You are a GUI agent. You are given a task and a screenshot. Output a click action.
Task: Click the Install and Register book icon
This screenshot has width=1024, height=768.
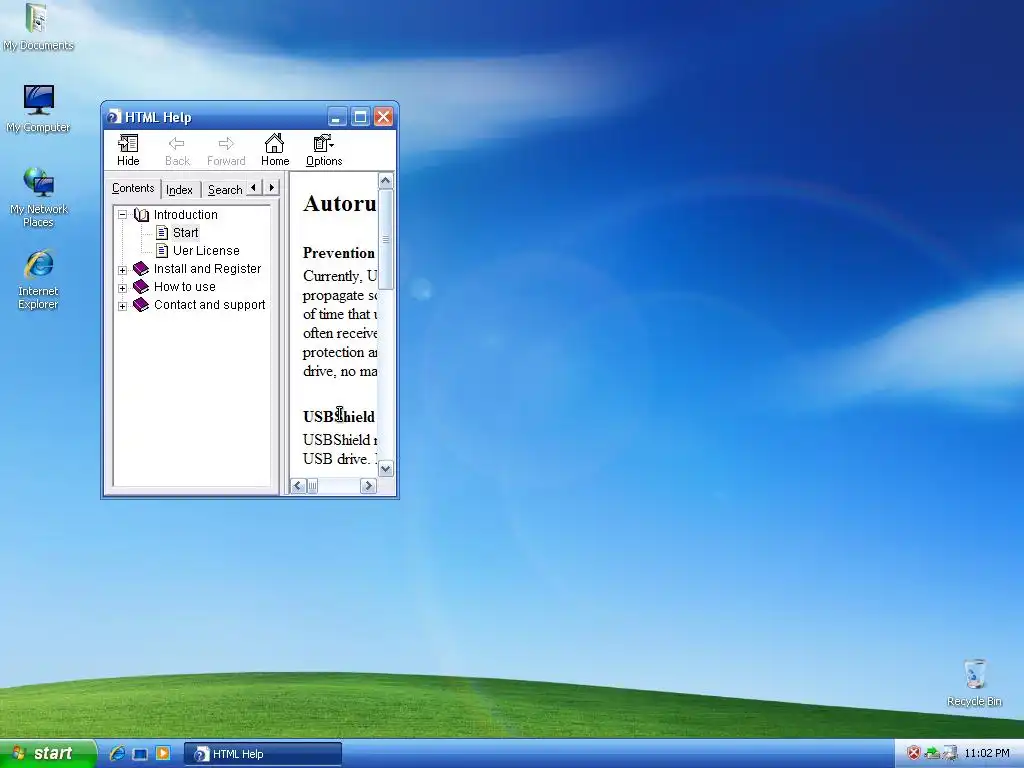click(x=141, y=268)
